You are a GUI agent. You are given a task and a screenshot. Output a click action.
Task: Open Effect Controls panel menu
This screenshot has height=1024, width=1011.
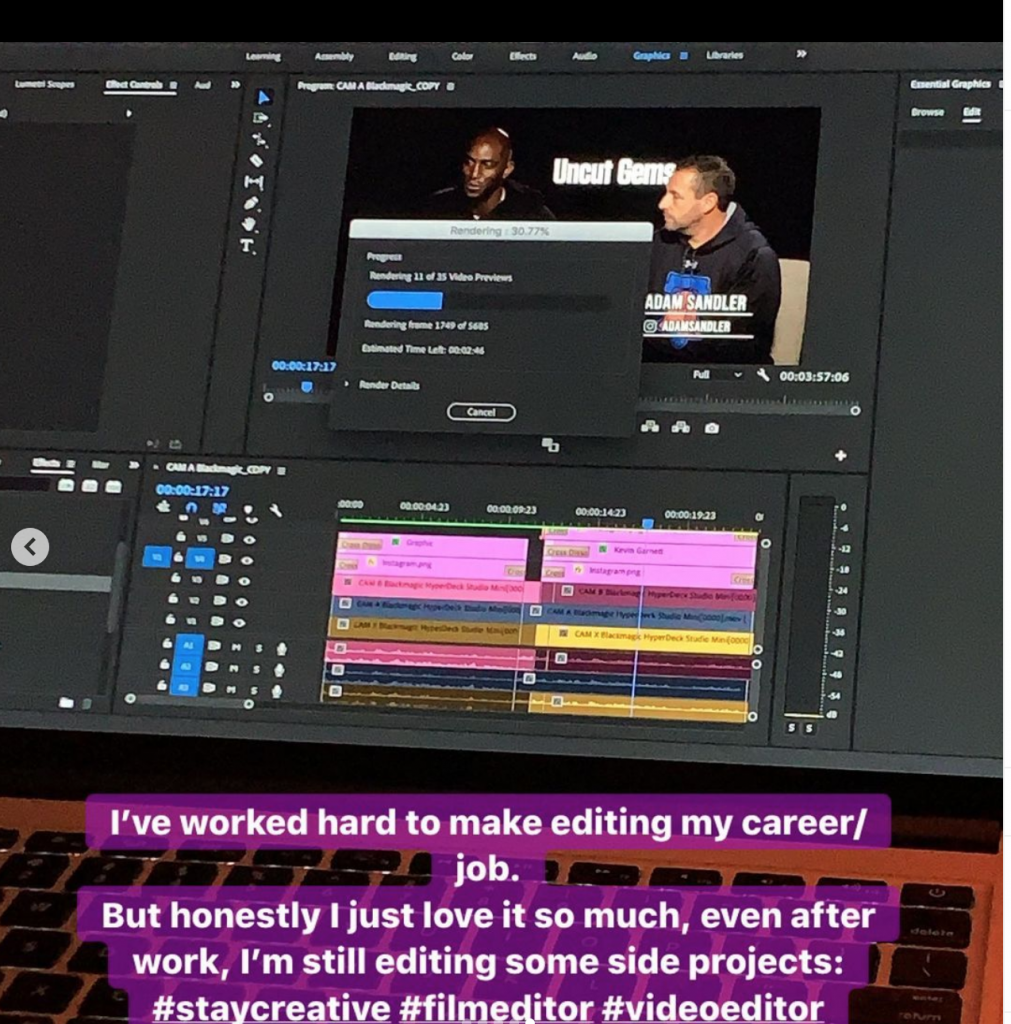click(x=173, y=85)
